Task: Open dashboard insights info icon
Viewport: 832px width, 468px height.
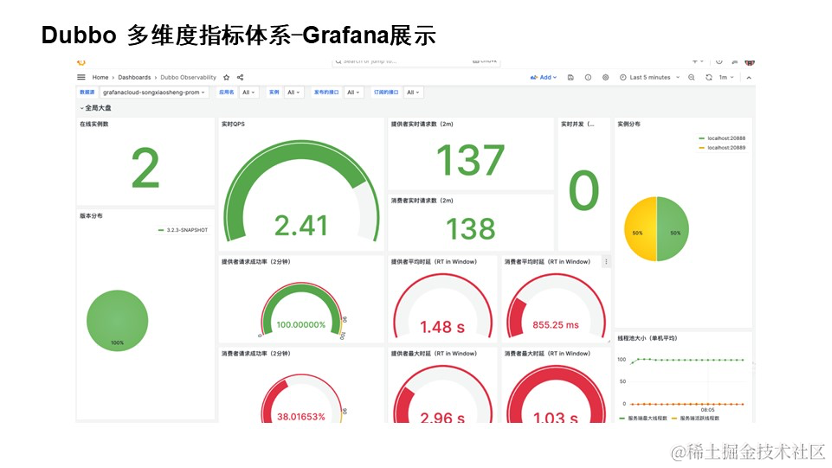Action: pyautogui.click(x=588, y=77)
